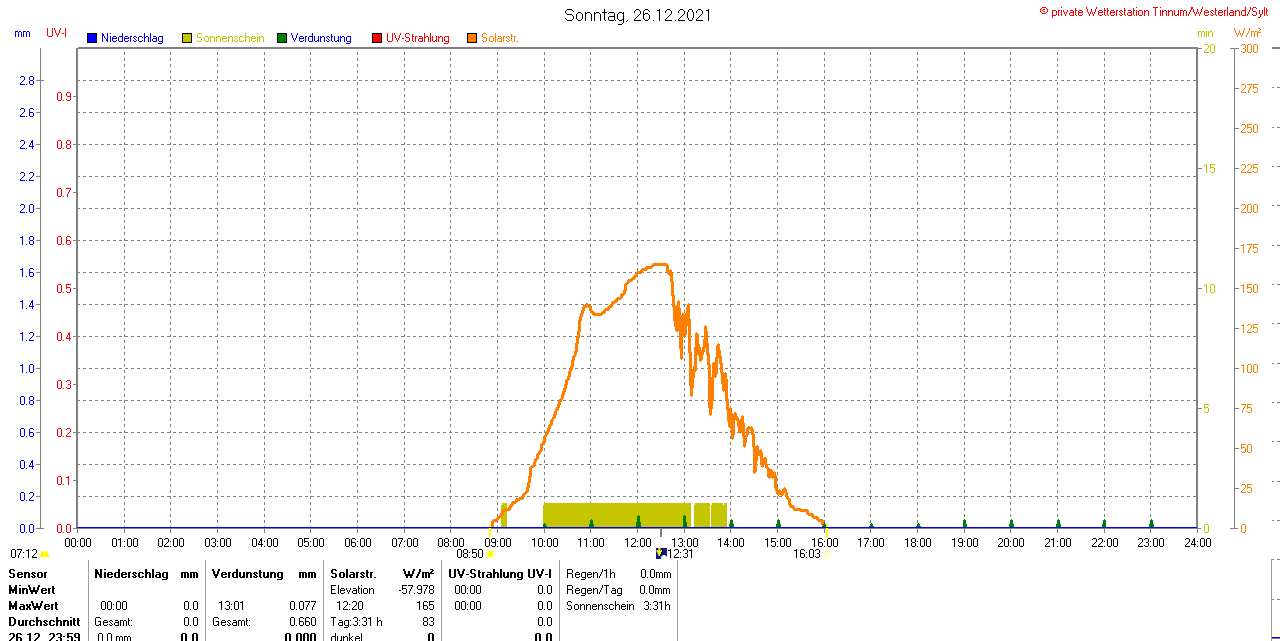Click the wide yellow sunshine bar on chart
1280x641 pixels.
616,515
